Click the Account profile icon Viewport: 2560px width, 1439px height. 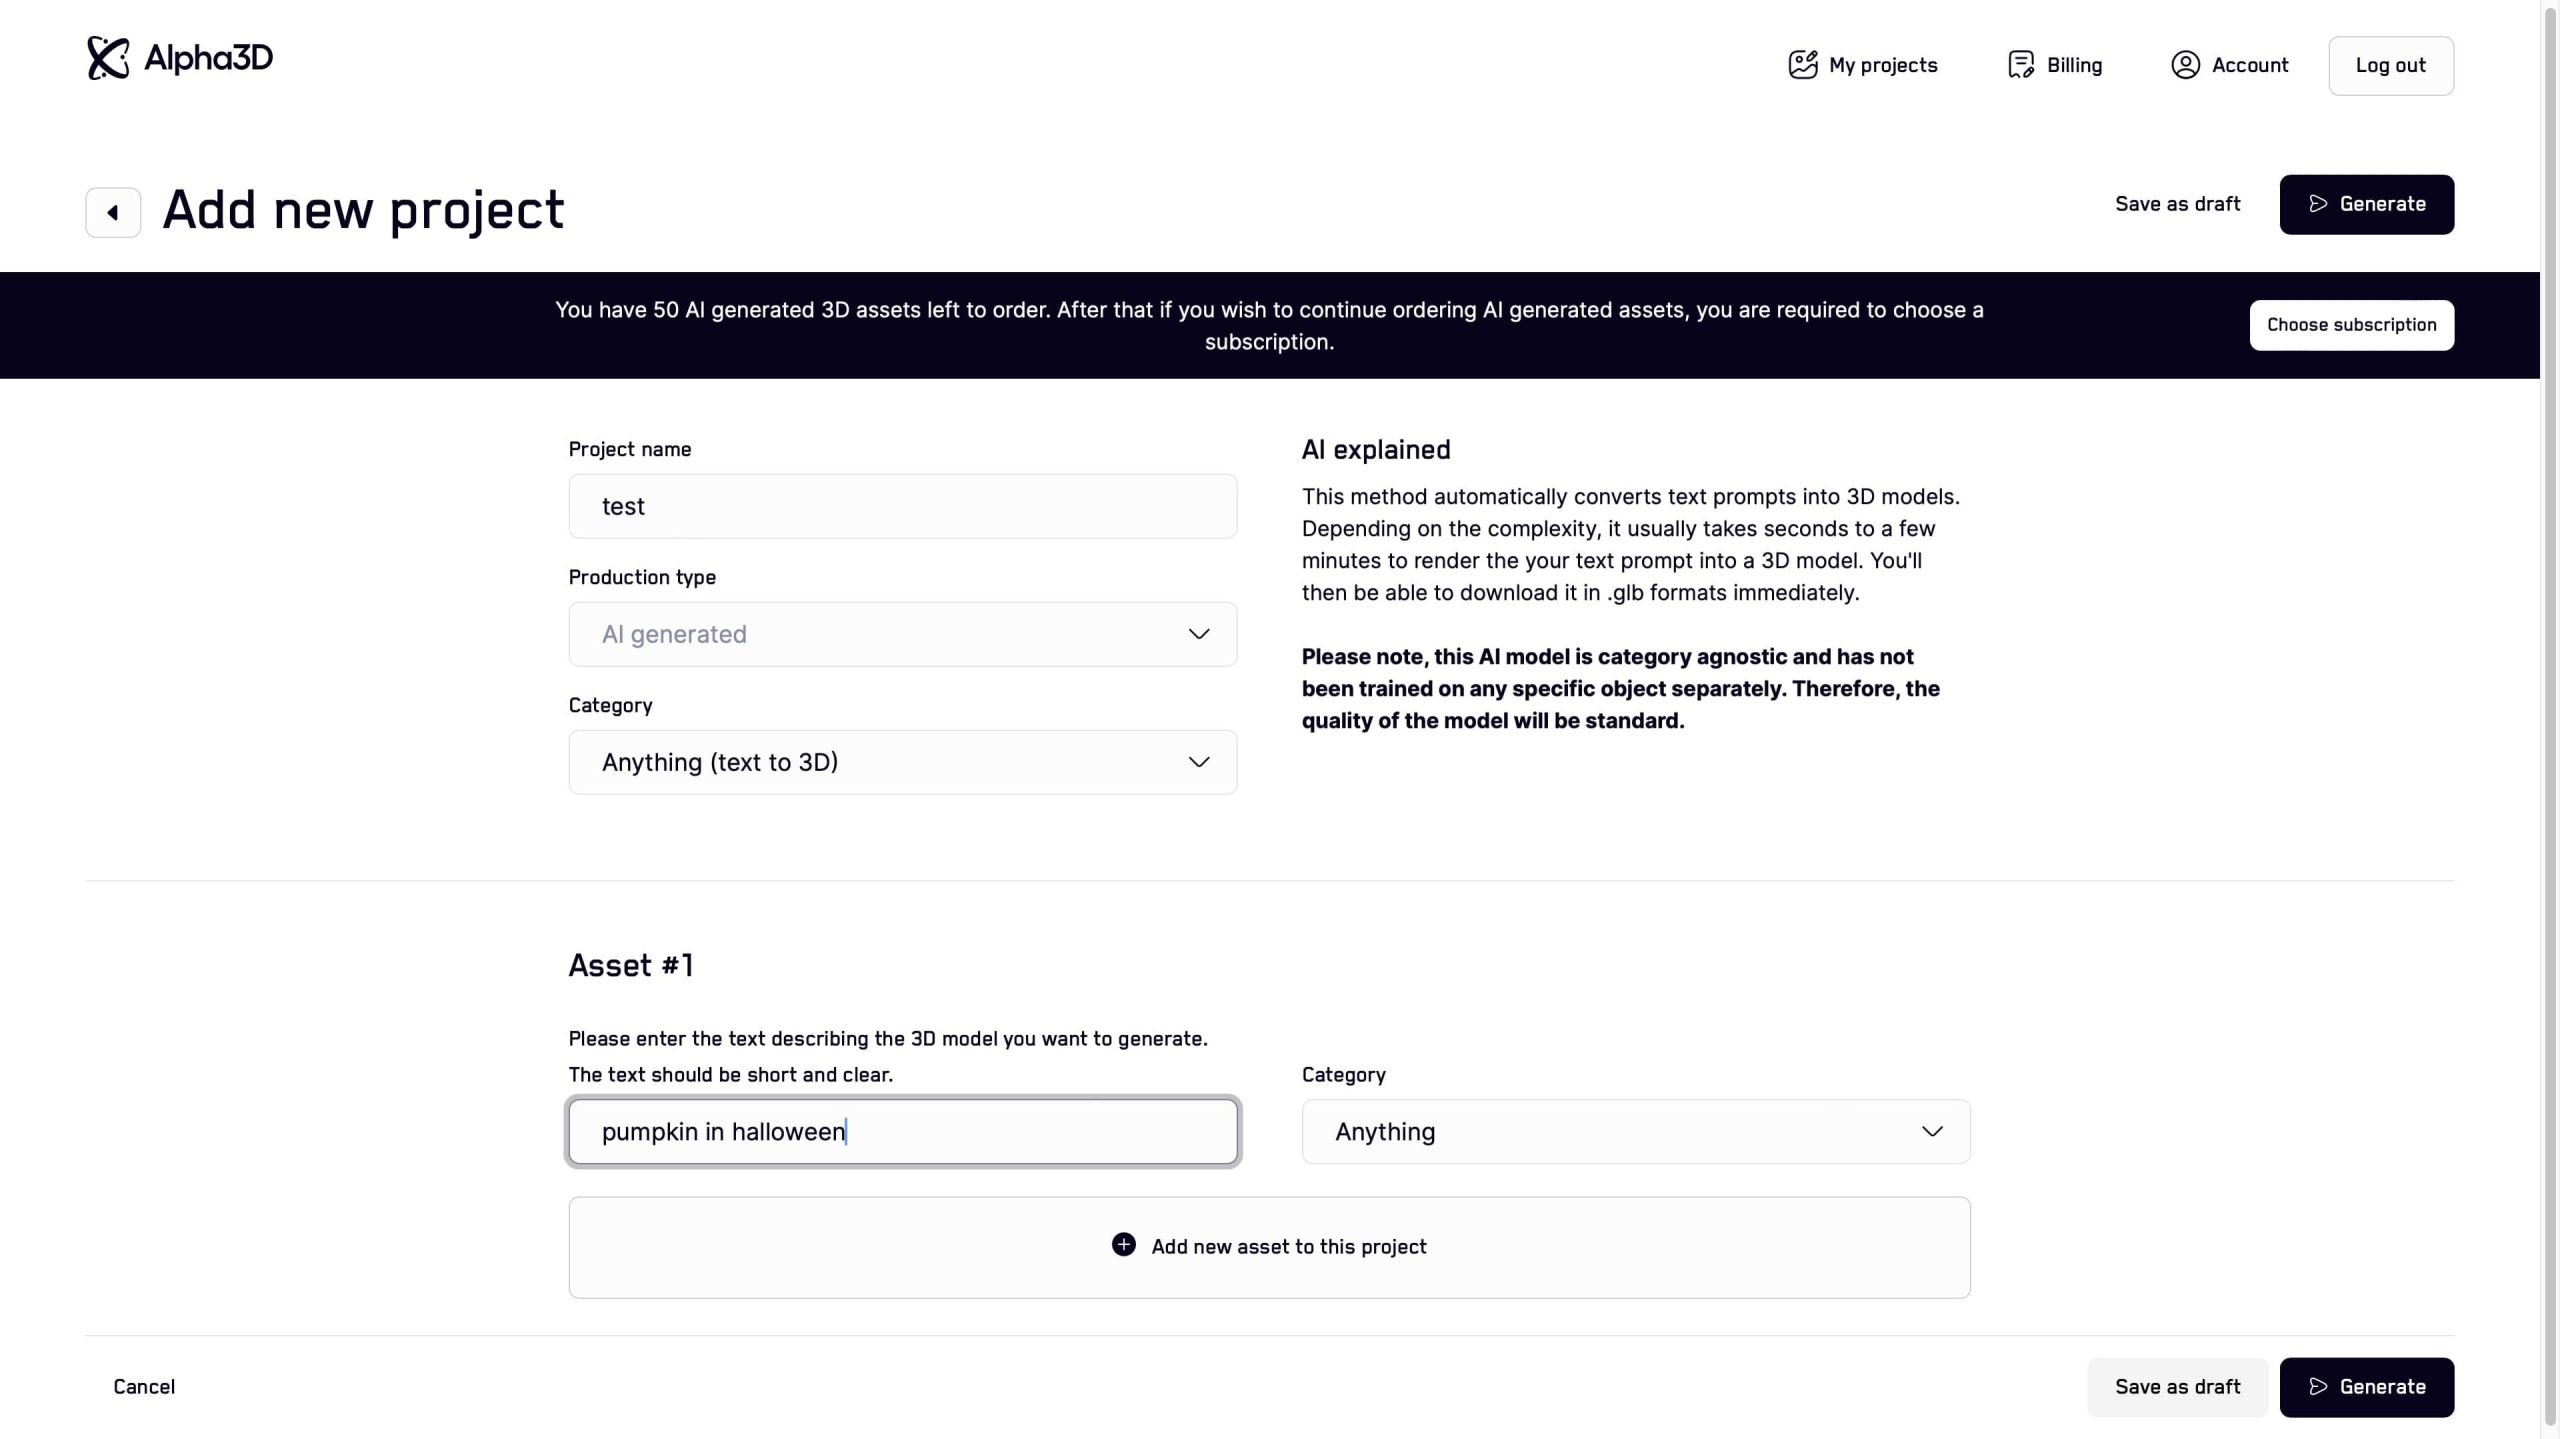[x=2185, y=65]
